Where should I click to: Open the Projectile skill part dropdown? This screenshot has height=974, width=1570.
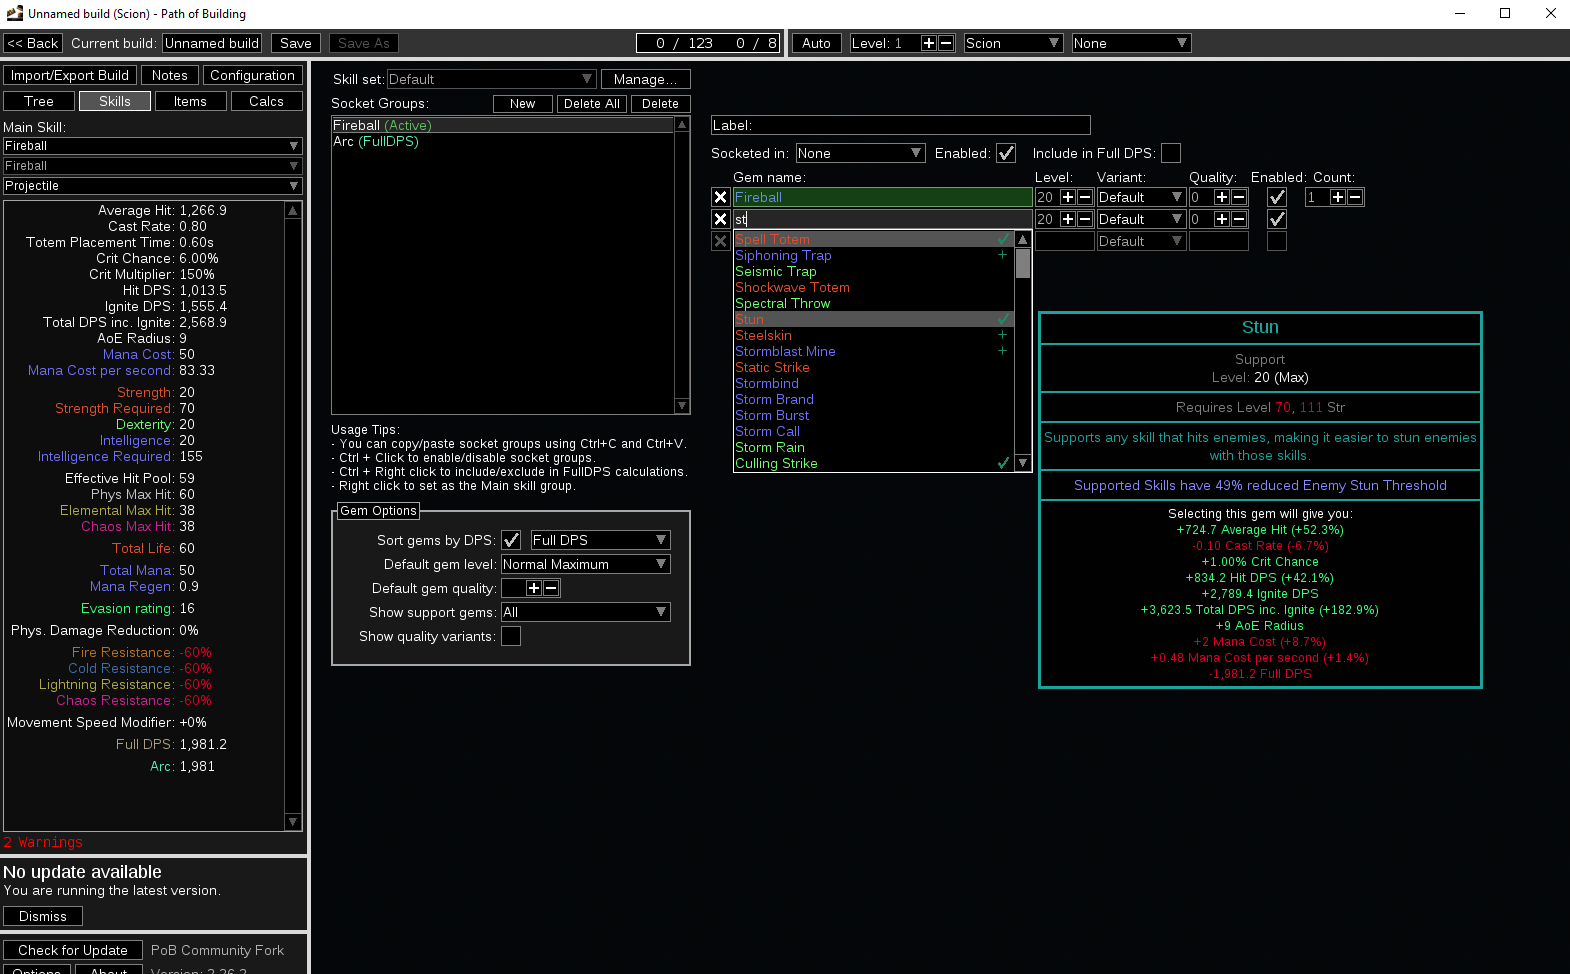coord(152,186)
